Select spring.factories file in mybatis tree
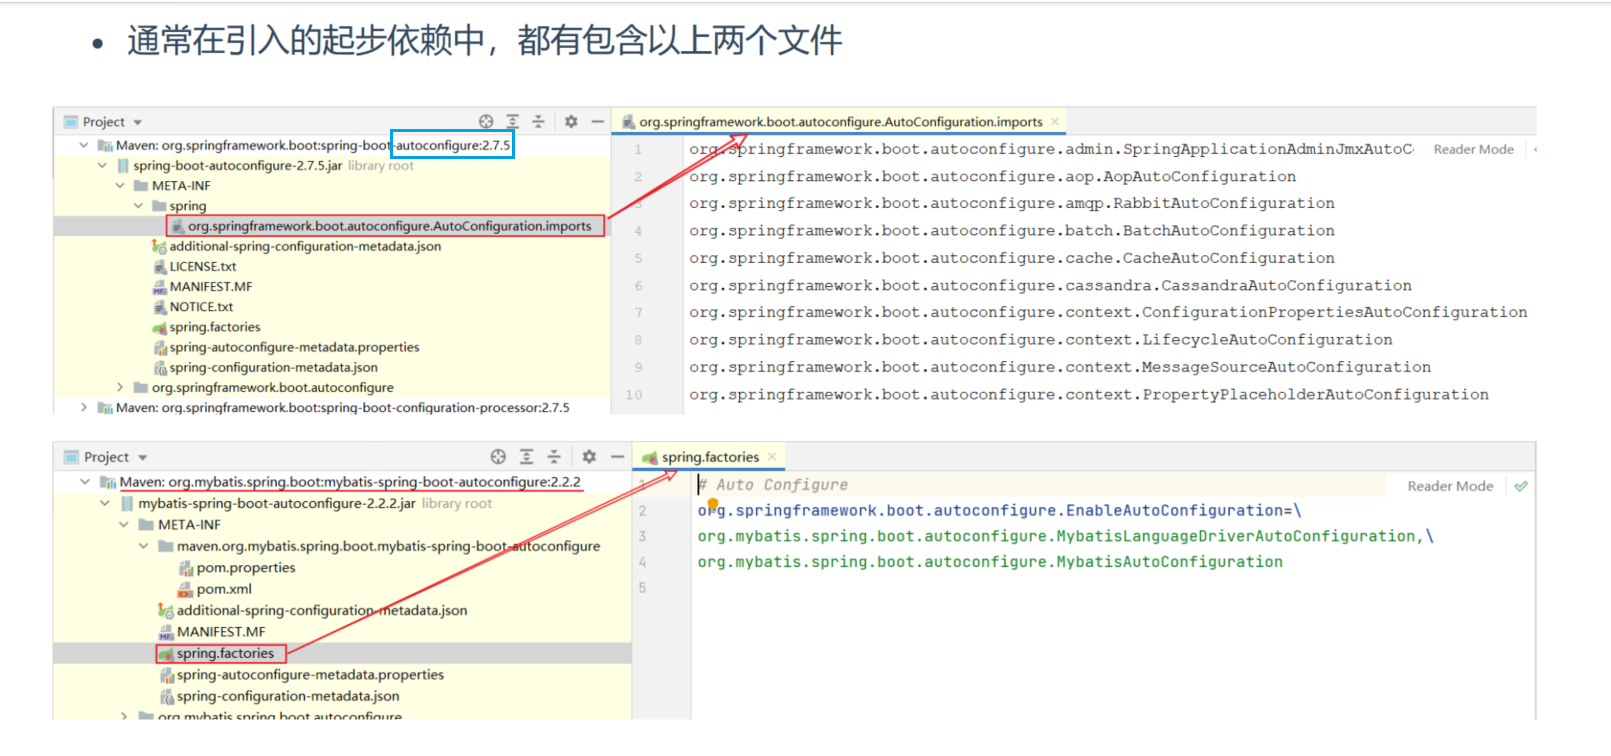 coord(225,653)
